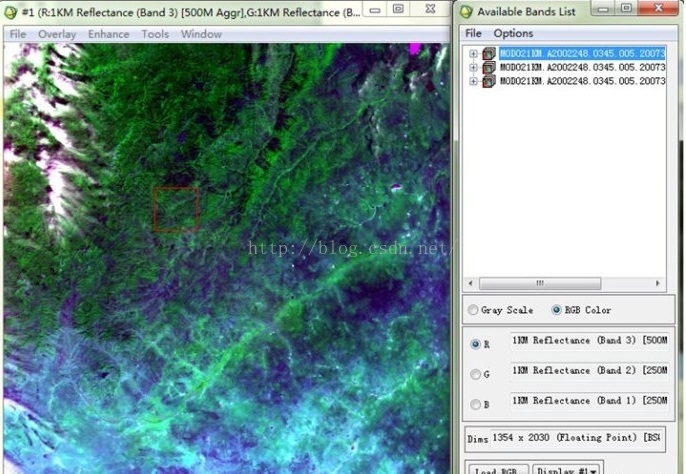
Task: Click the first MOD021KM file icon
Action: tap(489, 53)
